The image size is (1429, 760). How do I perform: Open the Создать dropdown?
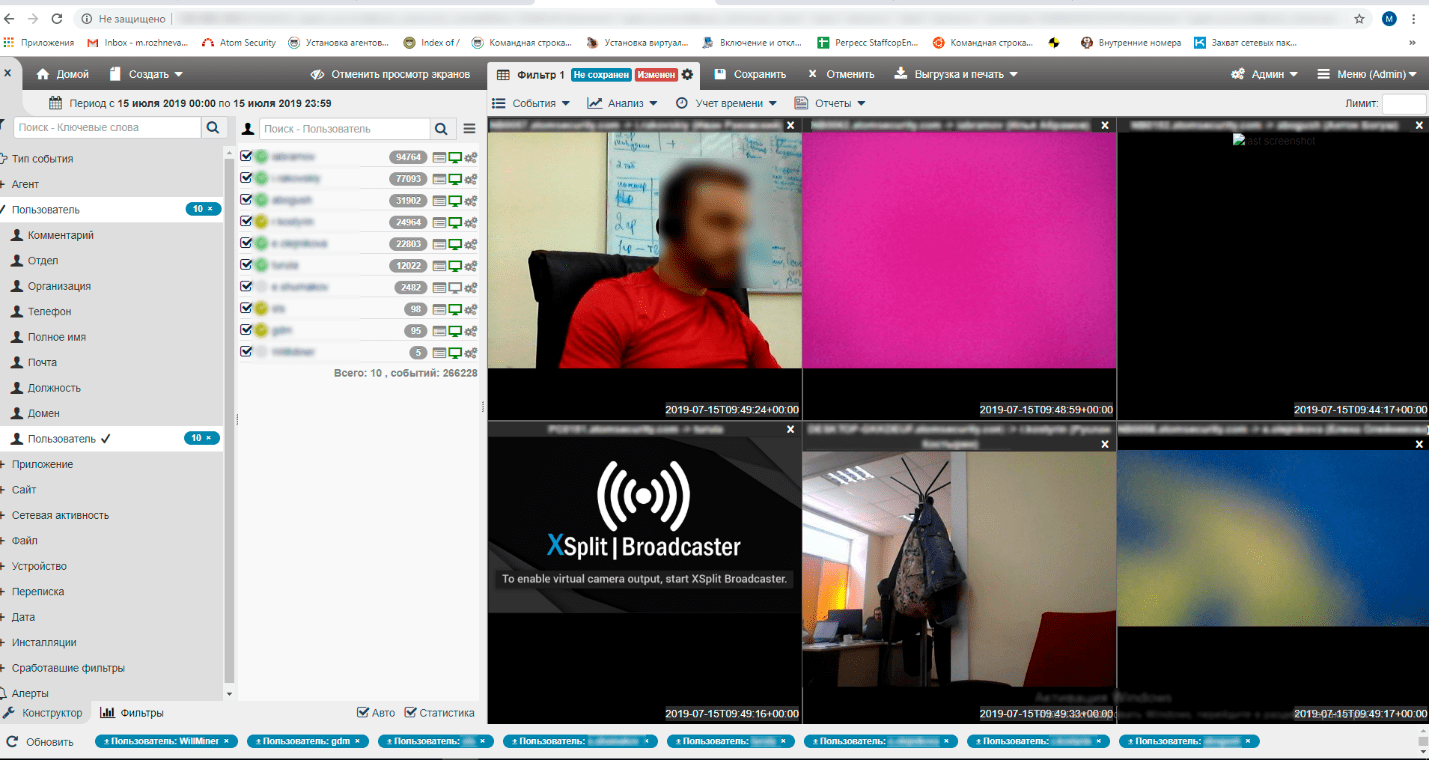[x=146, y=74]
